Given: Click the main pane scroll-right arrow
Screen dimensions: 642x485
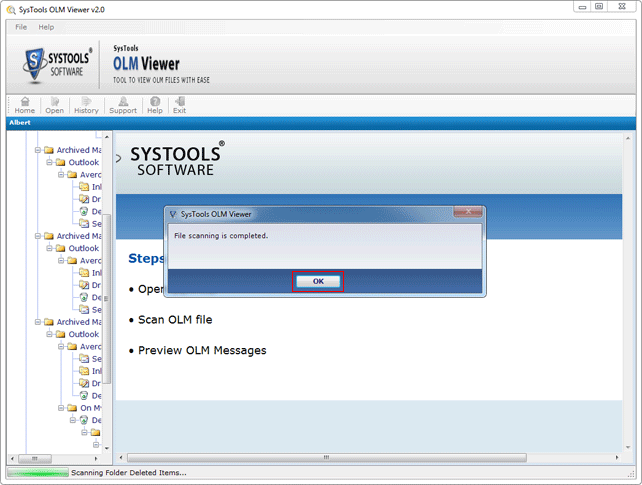Looking at the screenshot, I should point(617,458).
